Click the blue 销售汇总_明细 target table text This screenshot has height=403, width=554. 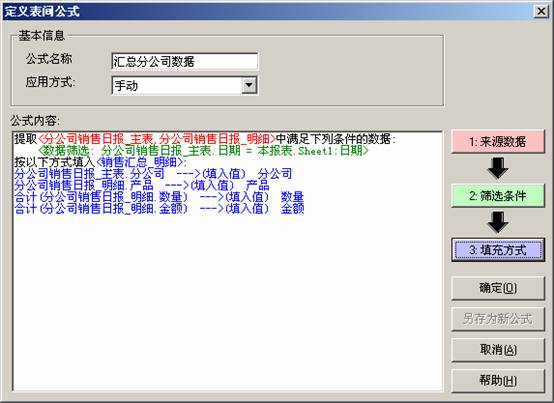pos(140,162)
